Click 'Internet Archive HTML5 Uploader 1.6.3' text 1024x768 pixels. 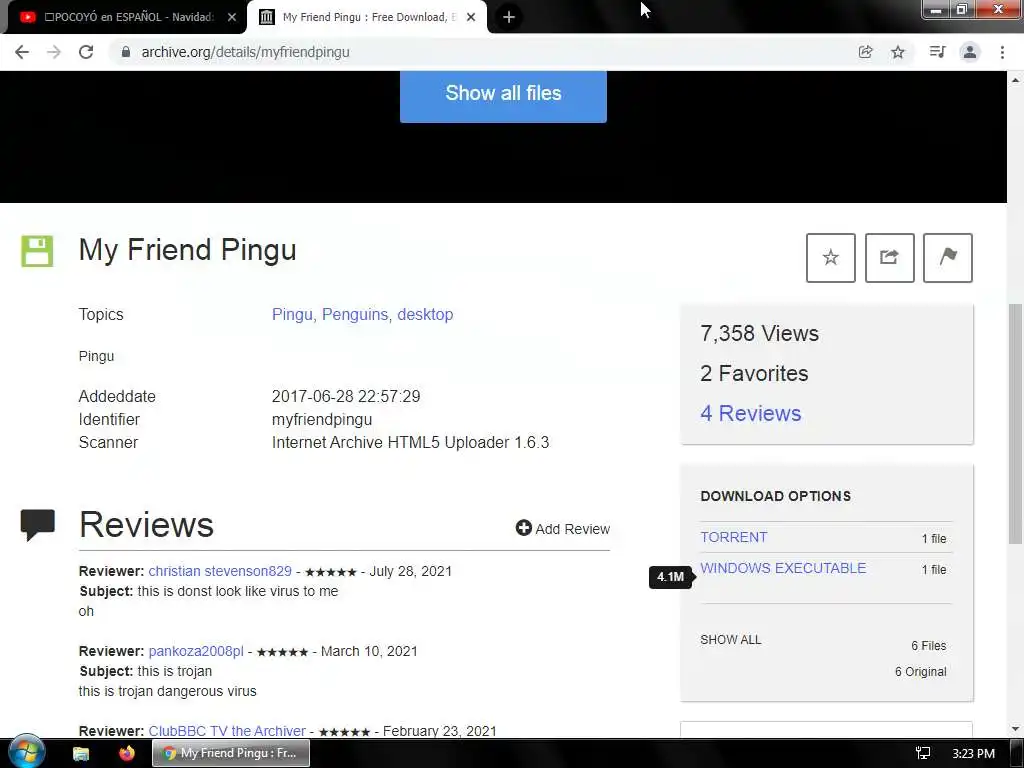click(410, 443)
